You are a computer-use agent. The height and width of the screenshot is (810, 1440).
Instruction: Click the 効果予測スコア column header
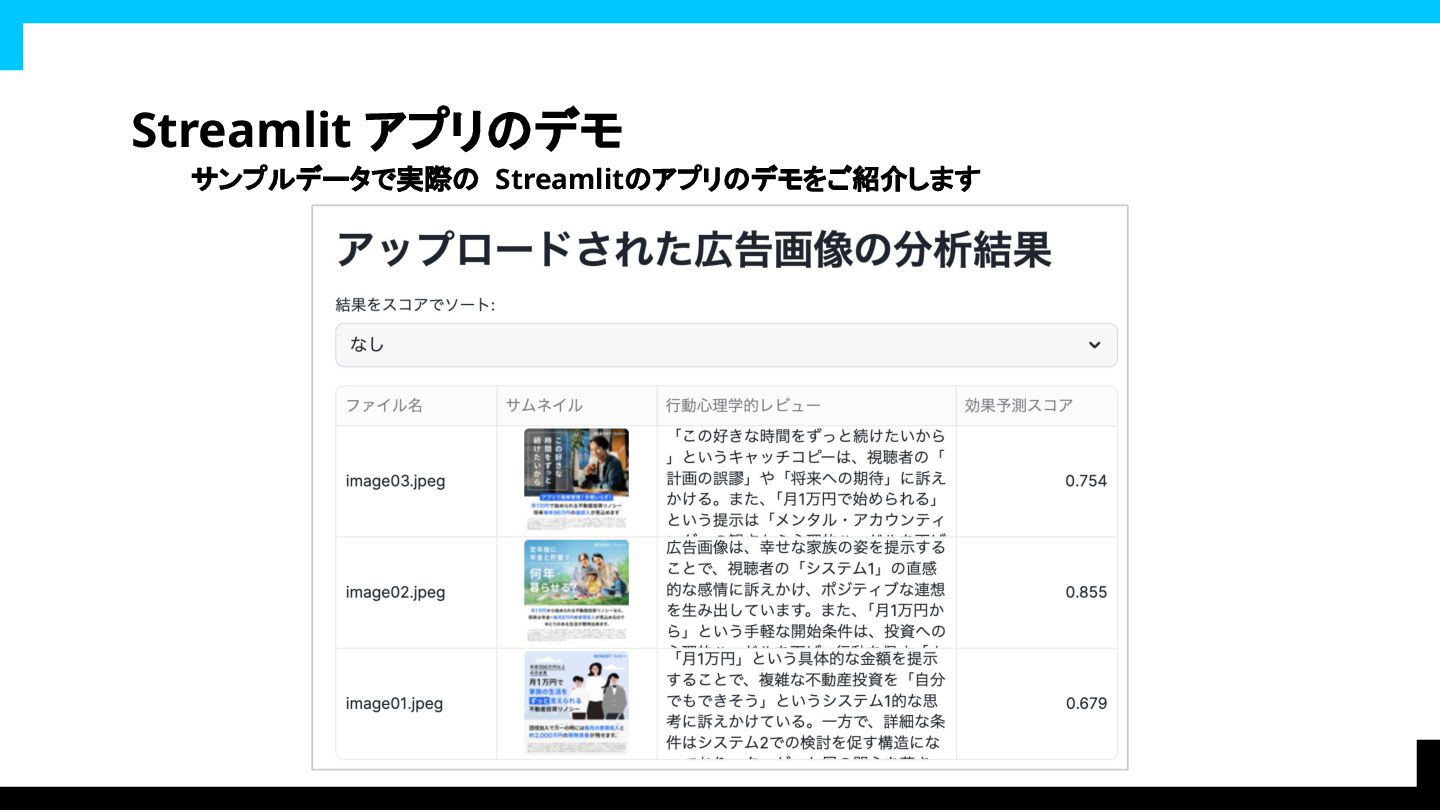1036,406
